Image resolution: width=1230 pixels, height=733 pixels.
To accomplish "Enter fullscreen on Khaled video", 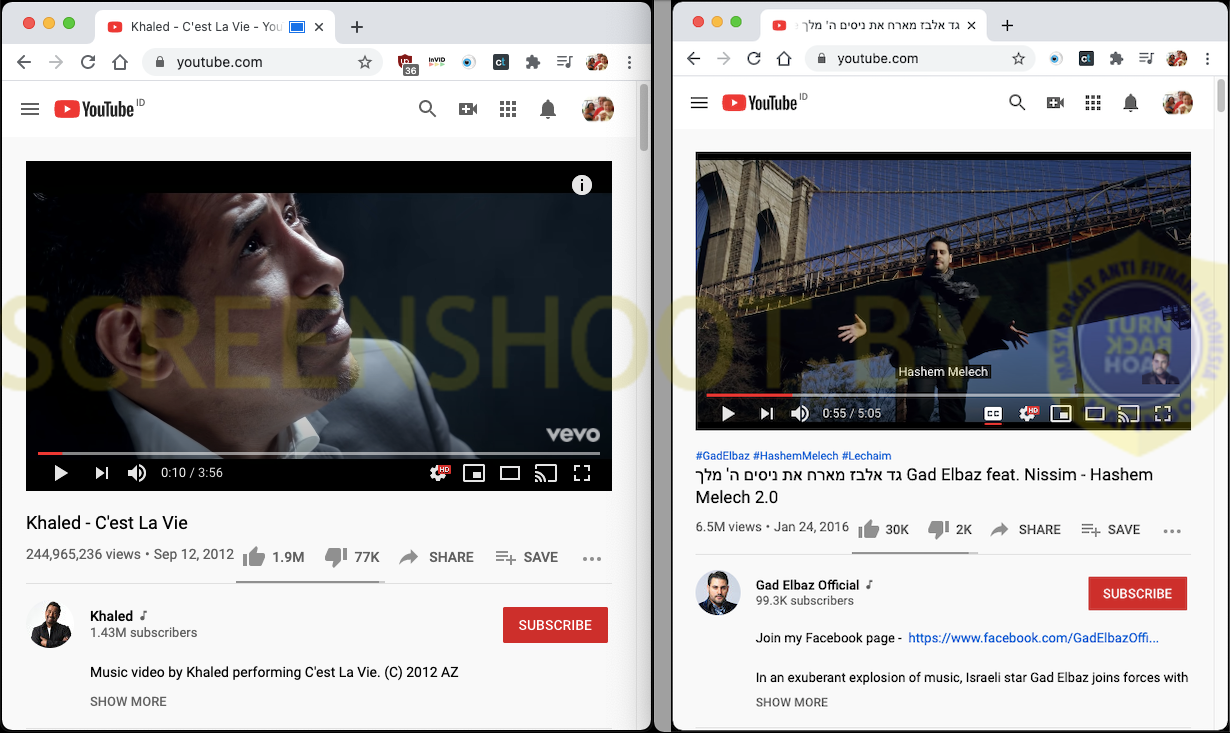I will (582, 473).
